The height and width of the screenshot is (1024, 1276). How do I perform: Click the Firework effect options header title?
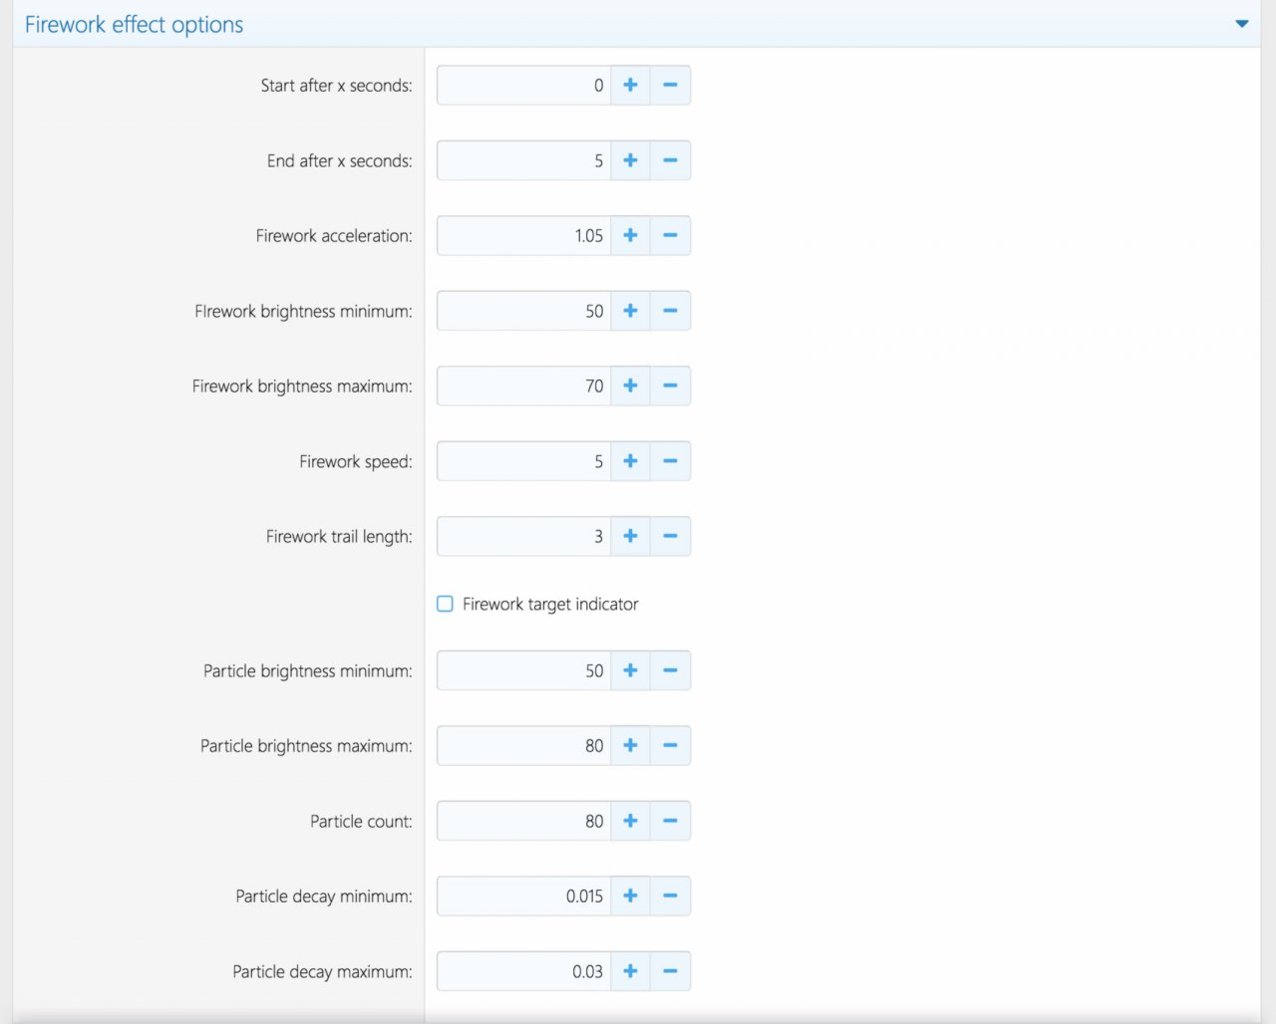134,25
